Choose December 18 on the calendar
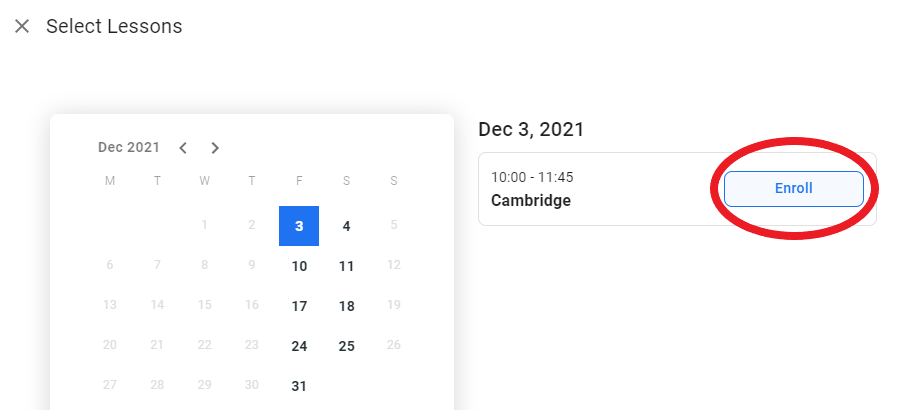Screen dimensions: 913x410 click(x=346, y=306)
